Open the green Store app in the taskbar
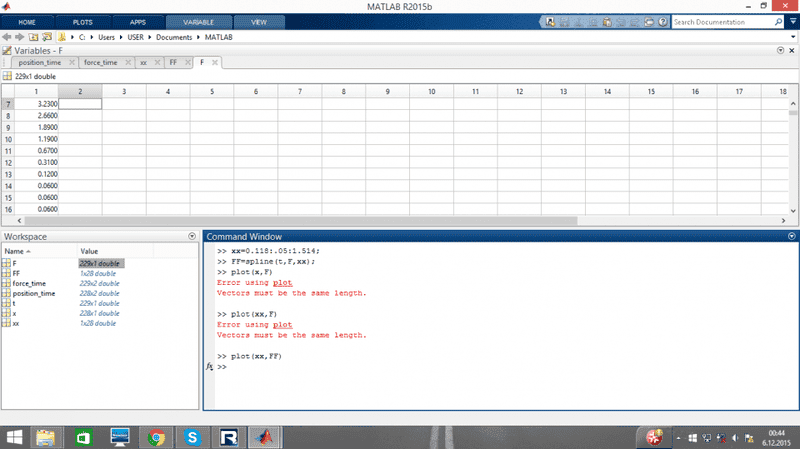The width and height of the screenshot is (800, 449). coord(83,437)
